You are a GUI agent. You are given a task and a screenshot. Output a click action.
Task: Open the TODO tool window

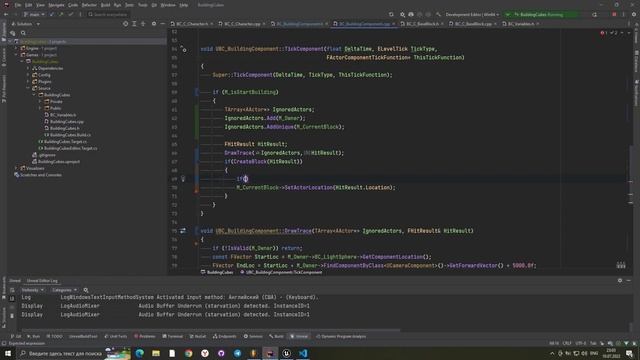pos(54,336)
